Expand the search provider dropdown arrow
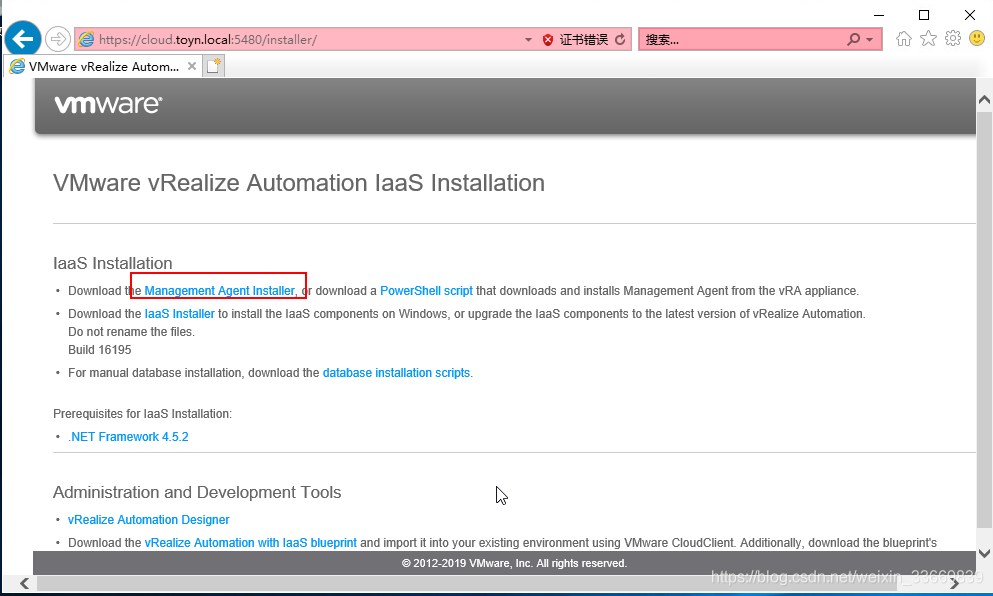Viewport: 993px width, 596px height. coord(870,39)
